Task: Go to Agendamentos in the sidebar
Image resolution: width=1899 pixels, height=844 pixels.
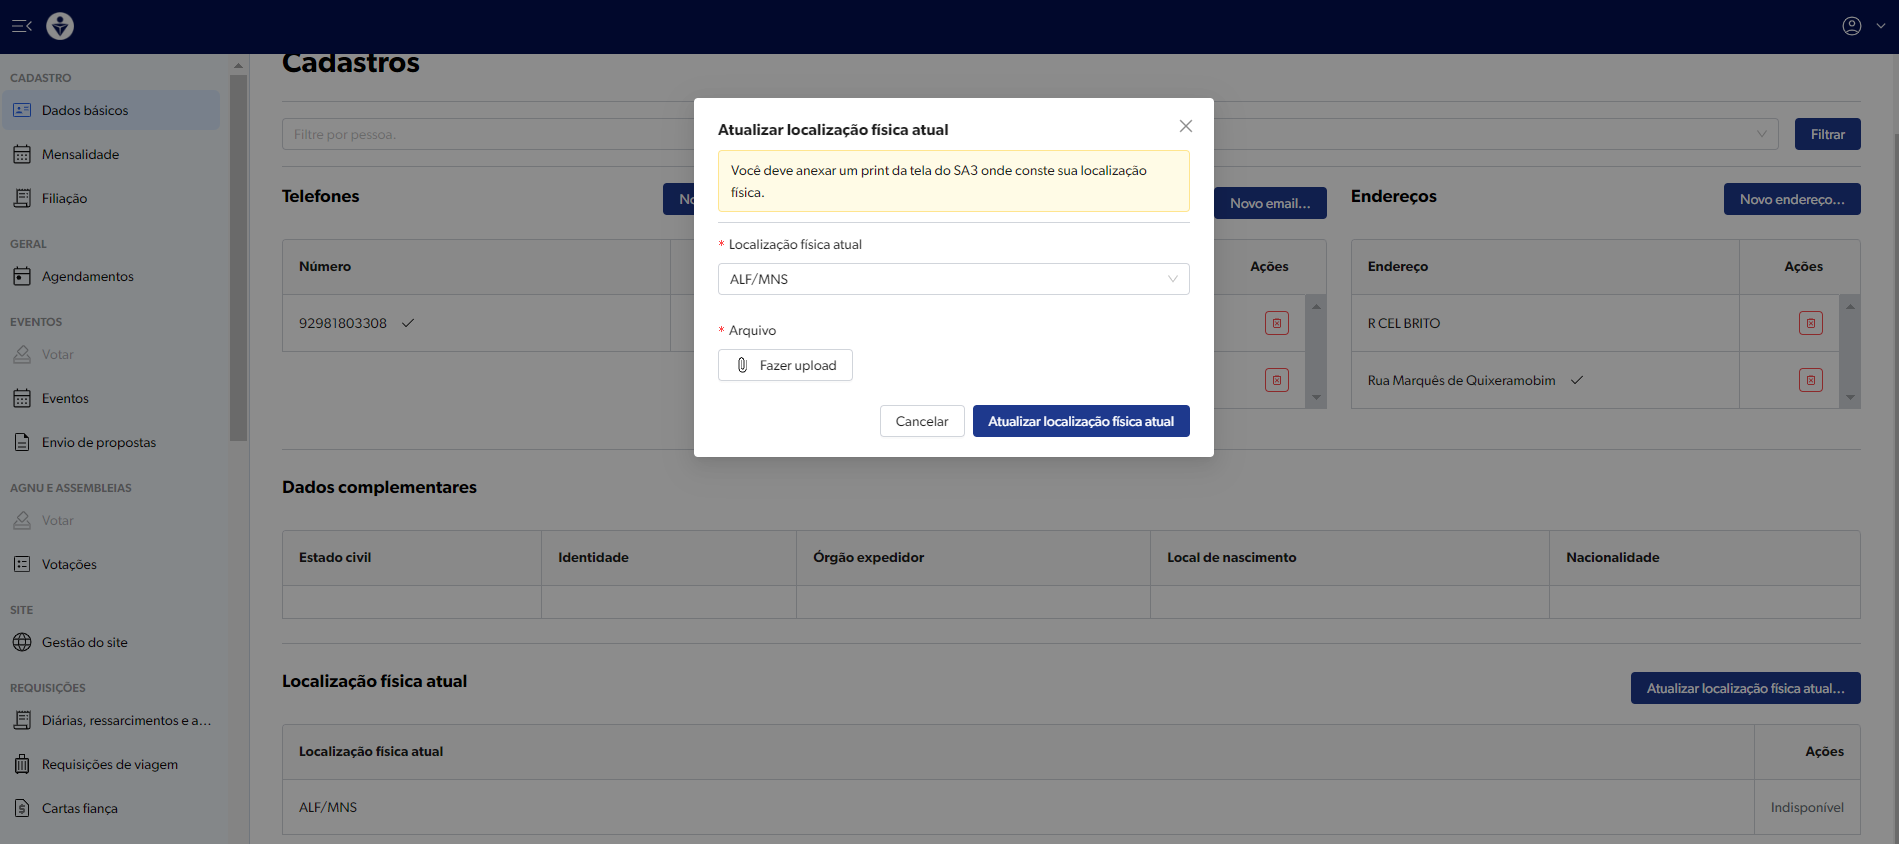Action: [x=87, y=276]
